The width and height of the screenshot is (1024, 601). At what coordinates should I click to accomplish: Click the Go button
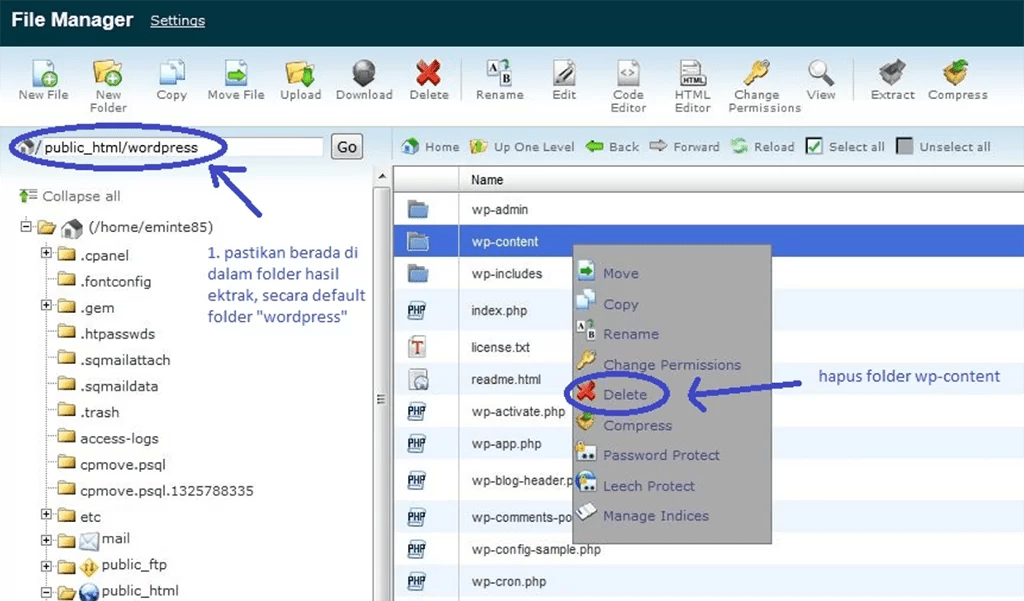click(x=347, y=147)
